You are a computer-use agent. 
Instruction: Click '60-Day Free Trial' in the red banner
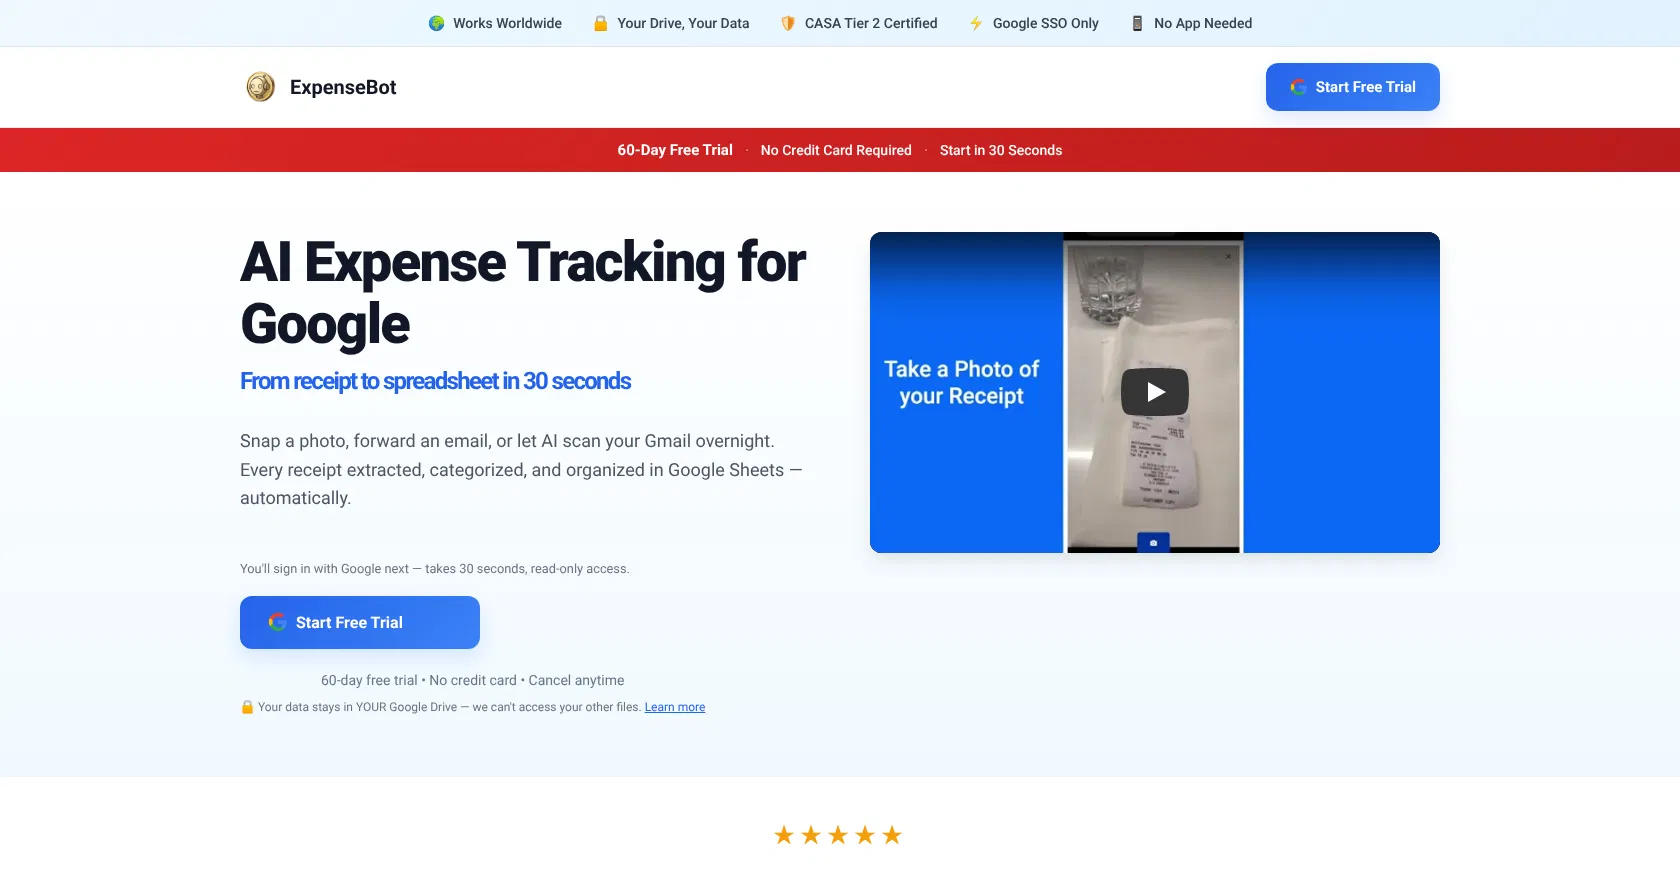pyautogui.click(x=675, y=150)
